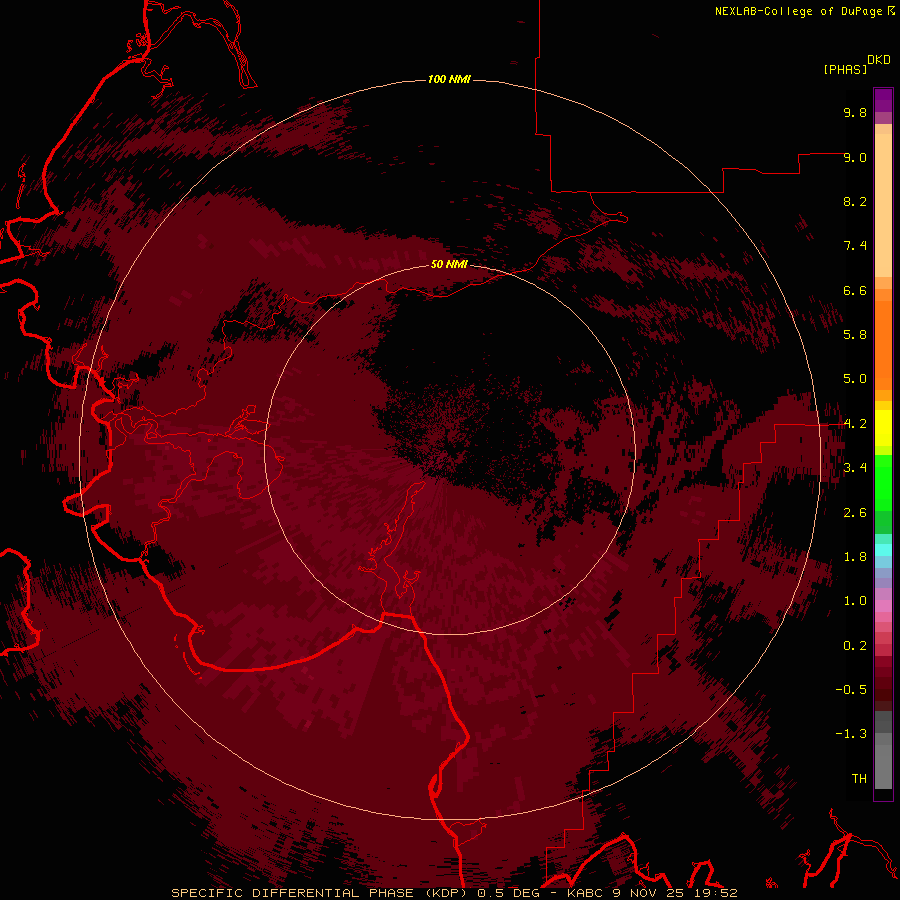Click the 9 NOV 25 19:52 timestamp
This screenshot has width=900, height=900.
pos(676,893)
